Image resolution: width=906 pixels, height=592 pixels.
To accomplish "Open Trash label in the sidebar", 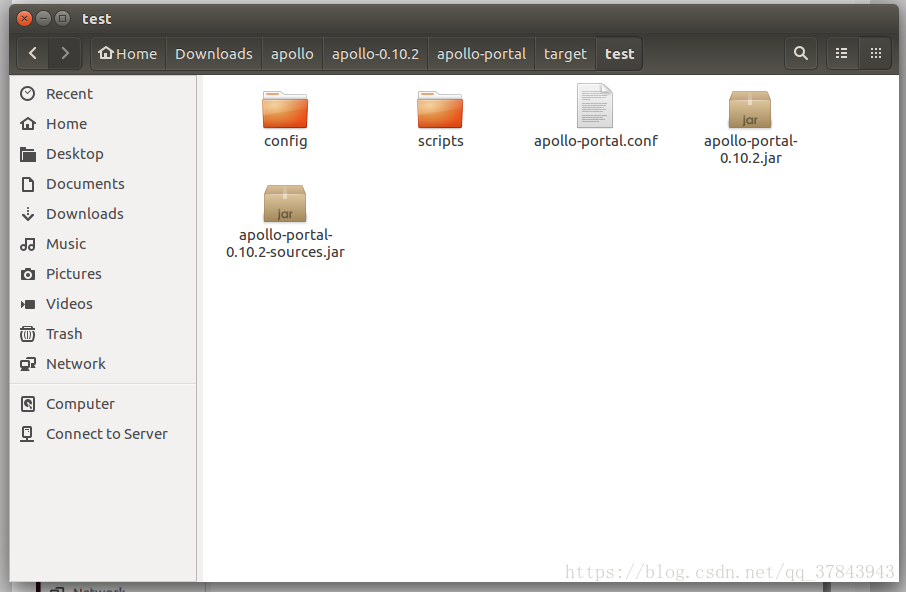I will 64,334.
